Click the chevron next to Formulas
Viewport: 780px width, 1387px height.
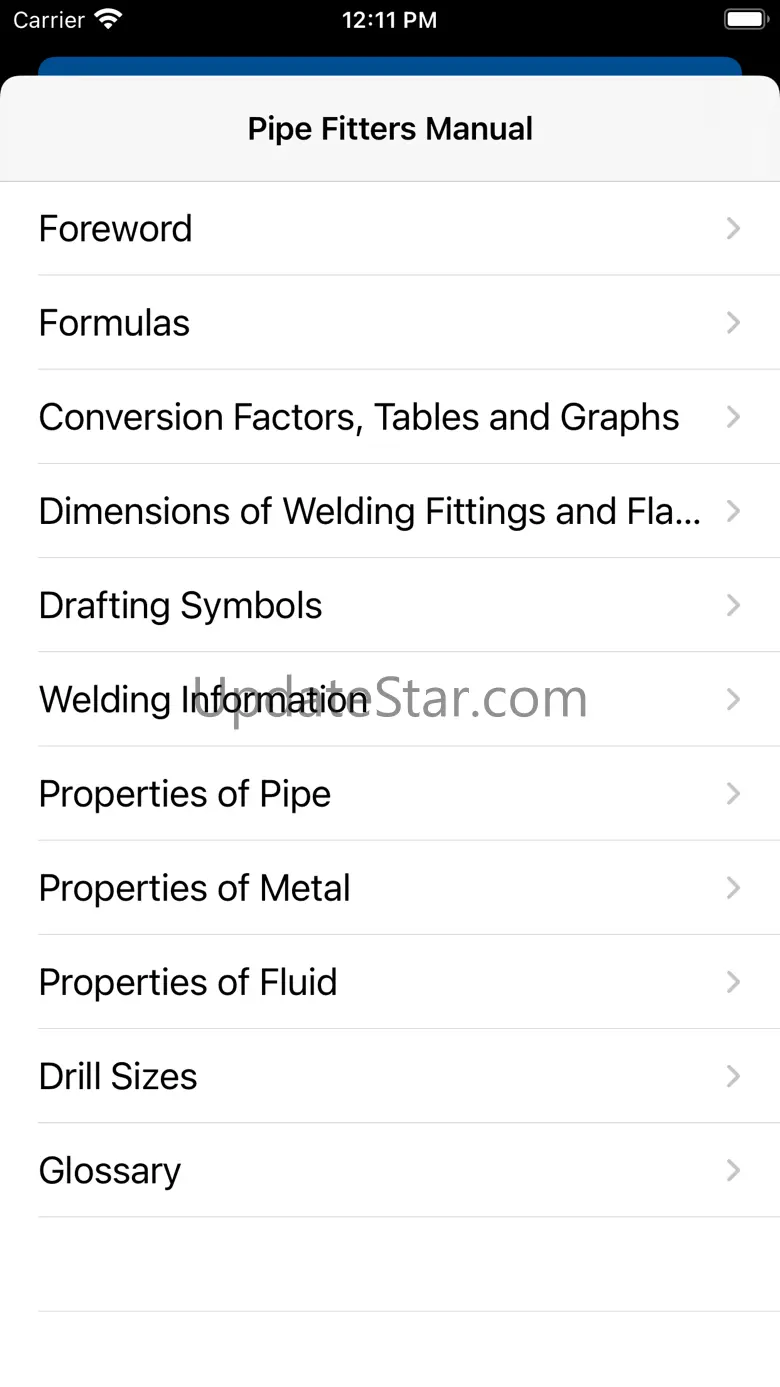(x=733, y=323)
